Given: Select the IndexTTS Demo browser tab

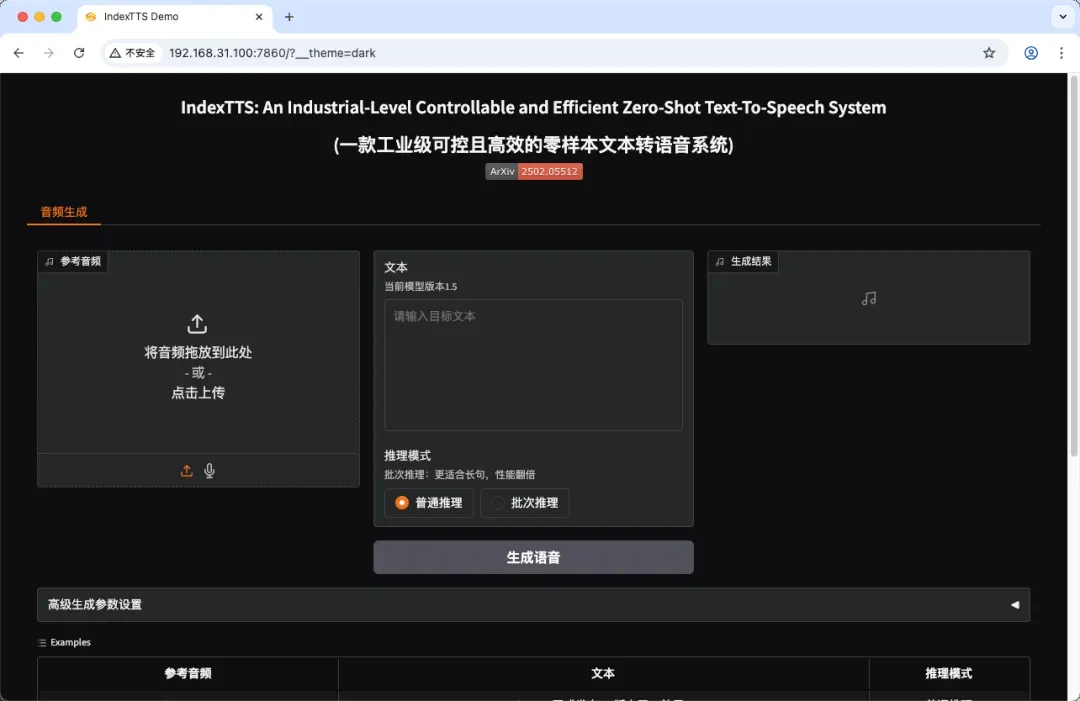Looking at the screenshot, I should point(170,17).
